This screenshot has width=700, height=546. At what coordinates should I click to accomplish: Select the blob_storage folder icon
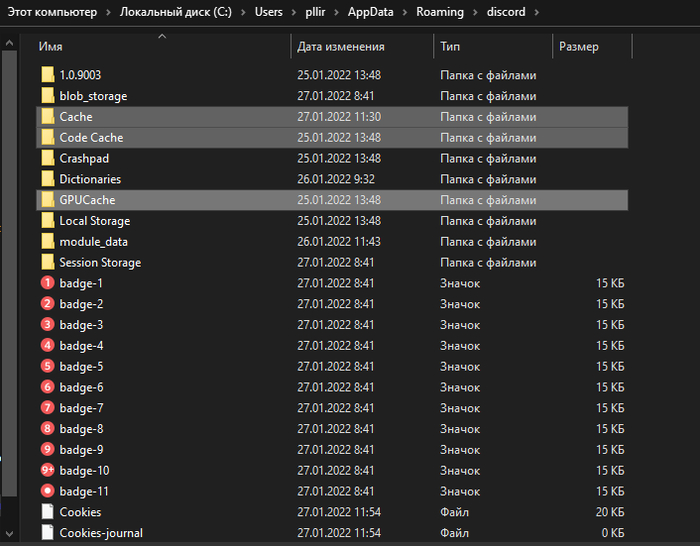coord(47,96)
